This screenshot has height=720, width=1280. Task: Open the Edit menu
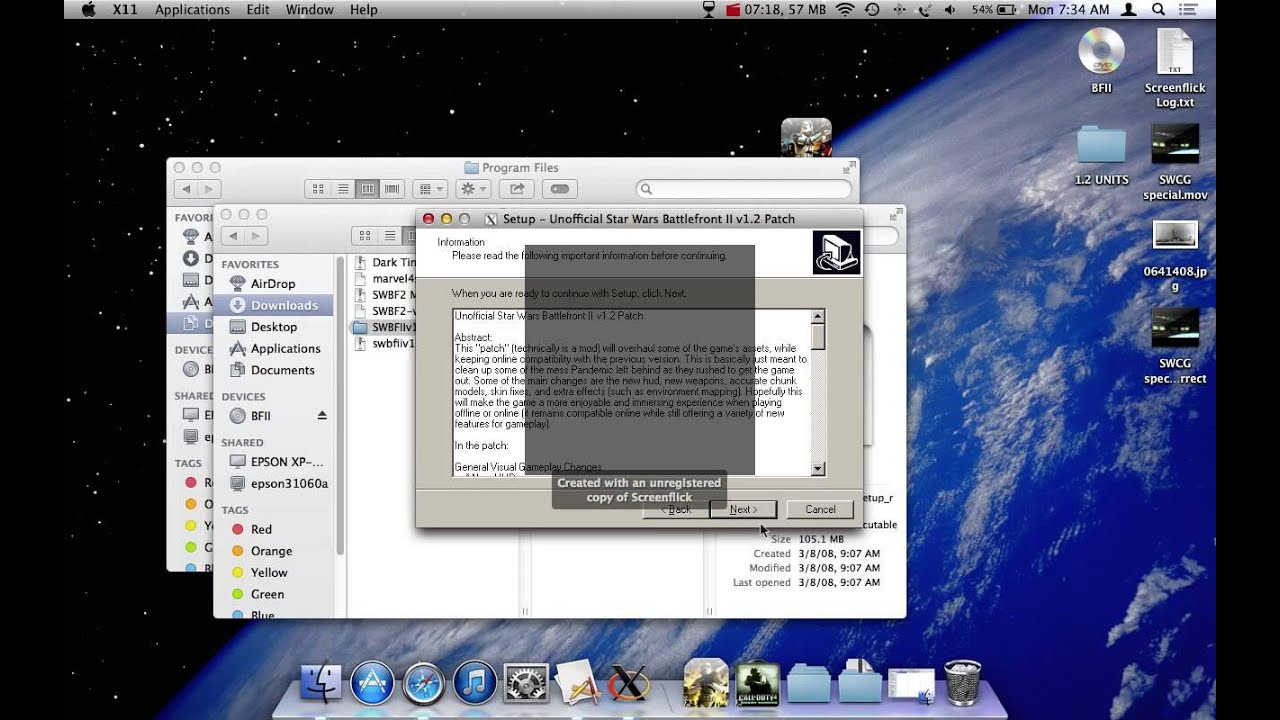258,9
